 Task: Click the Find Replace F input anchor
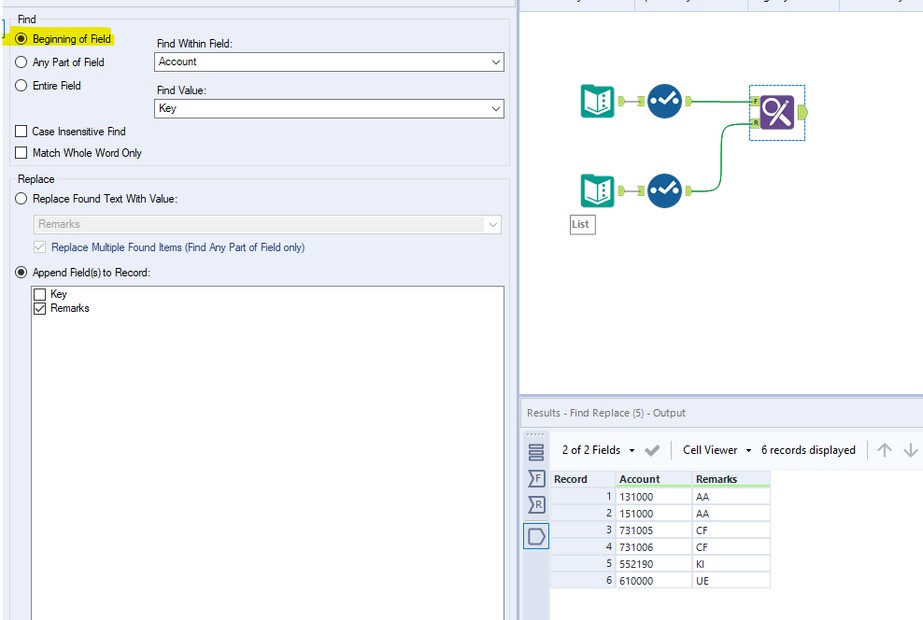[x=755, y=101]
